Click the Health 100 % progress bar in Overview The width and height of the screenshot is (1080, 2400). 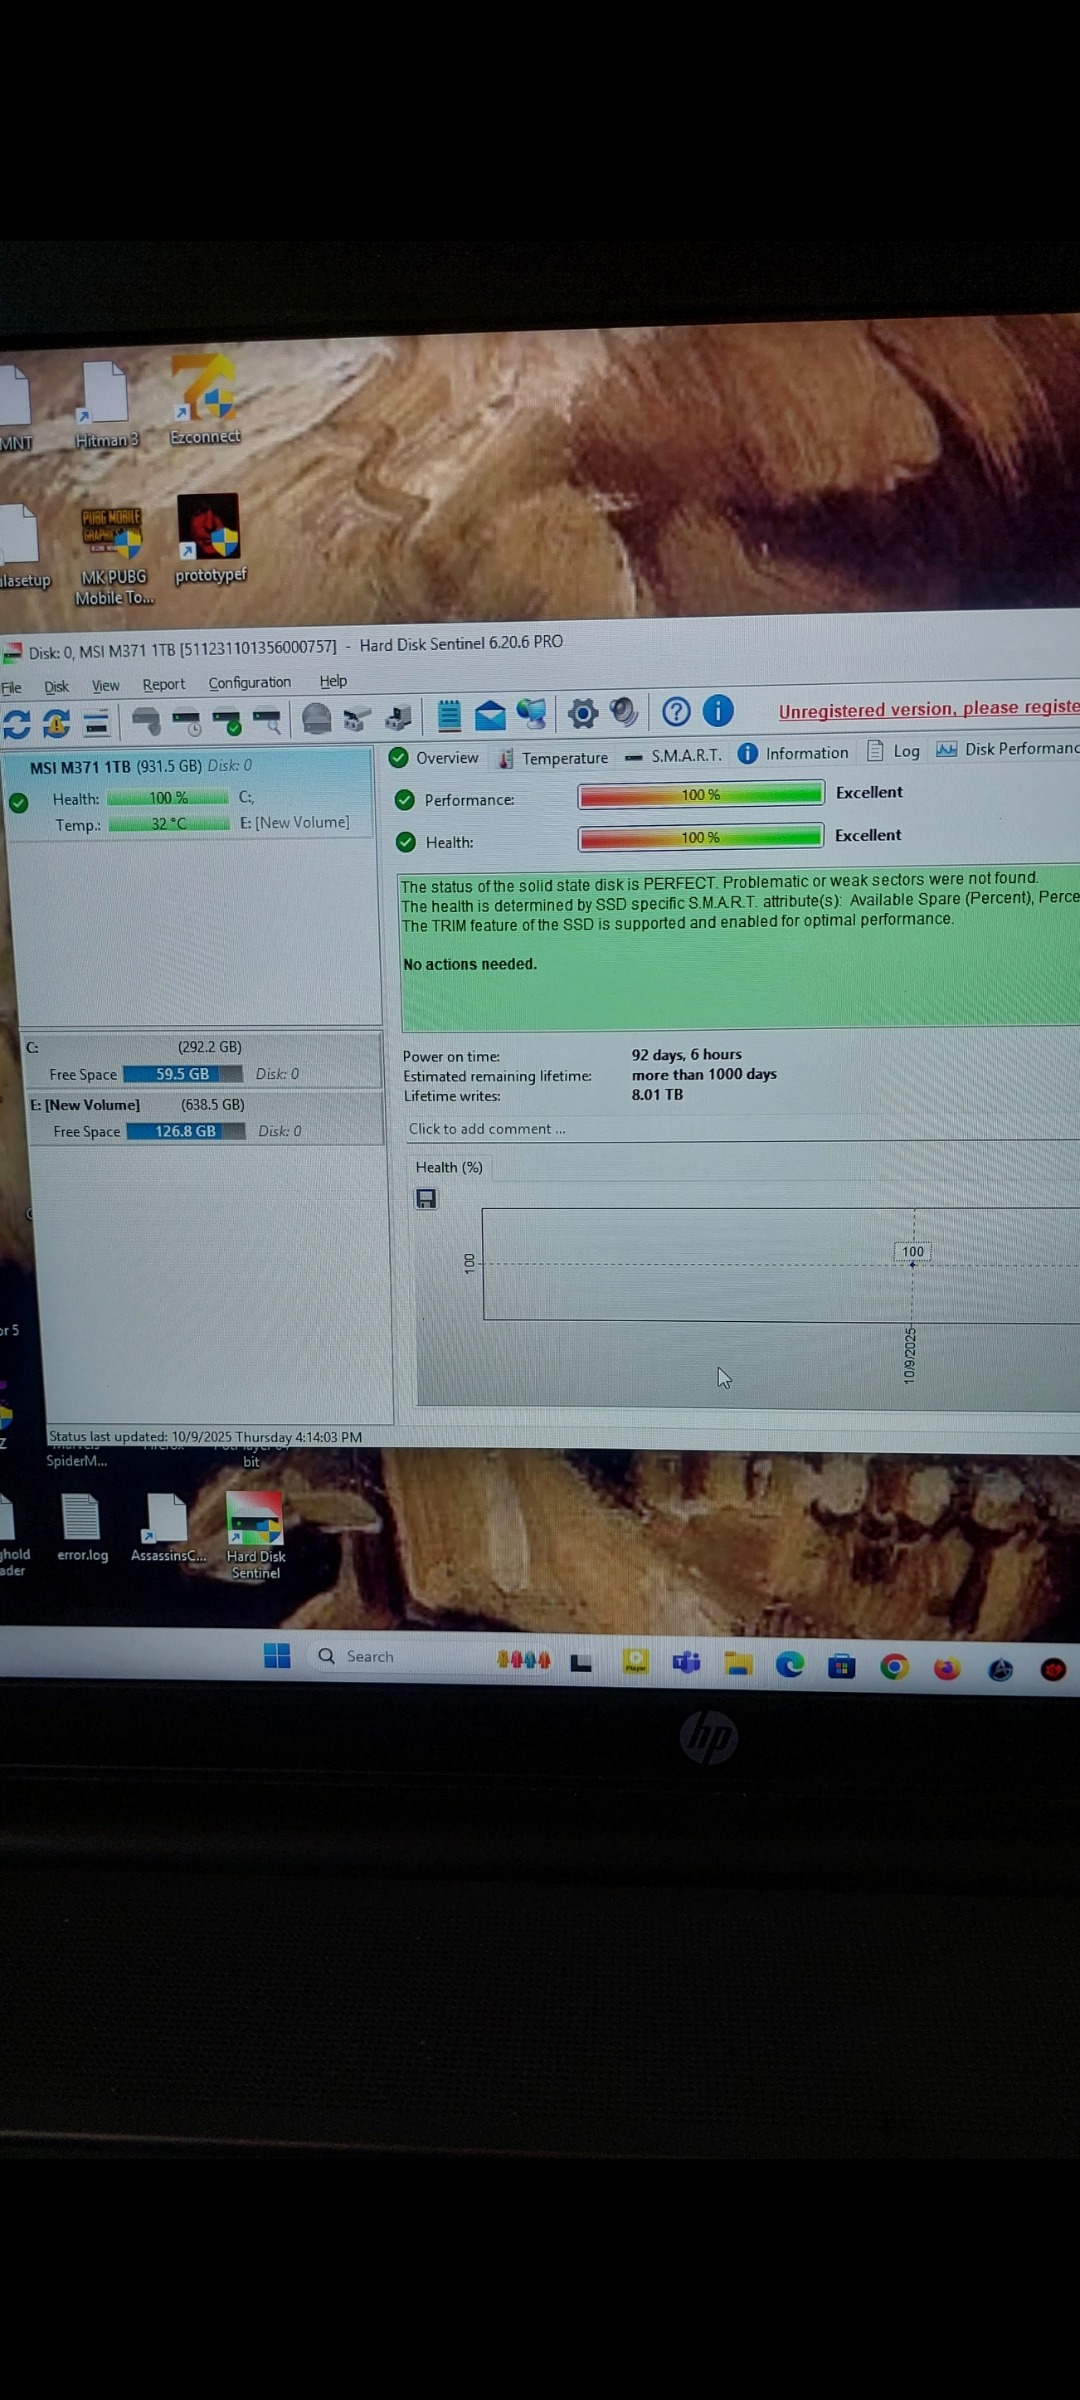(700, 837)
